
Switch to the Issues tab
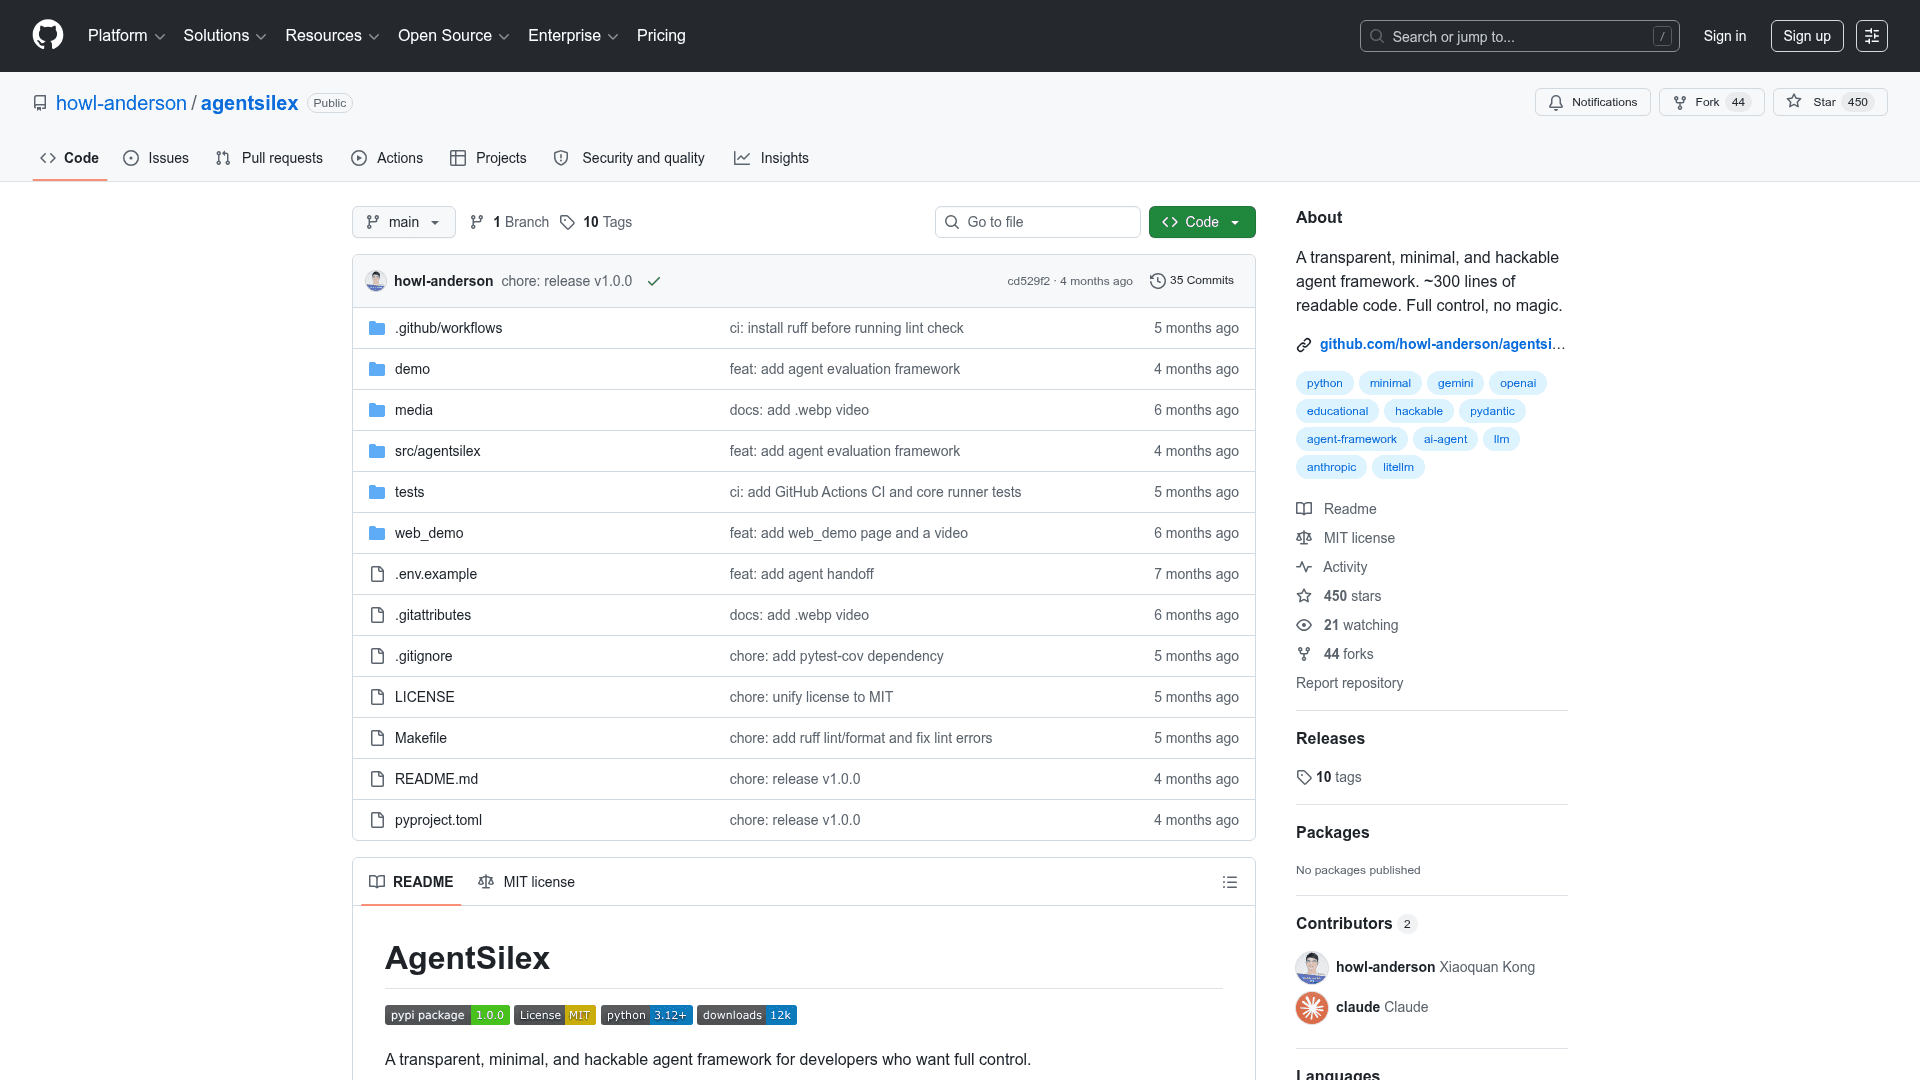[x=156, y=158]
